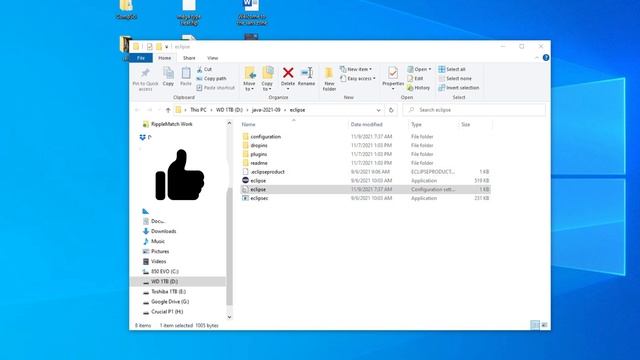Click Invert selection in ribbon
The width and height of the screenshot is (640, 360).
[459, 88]
